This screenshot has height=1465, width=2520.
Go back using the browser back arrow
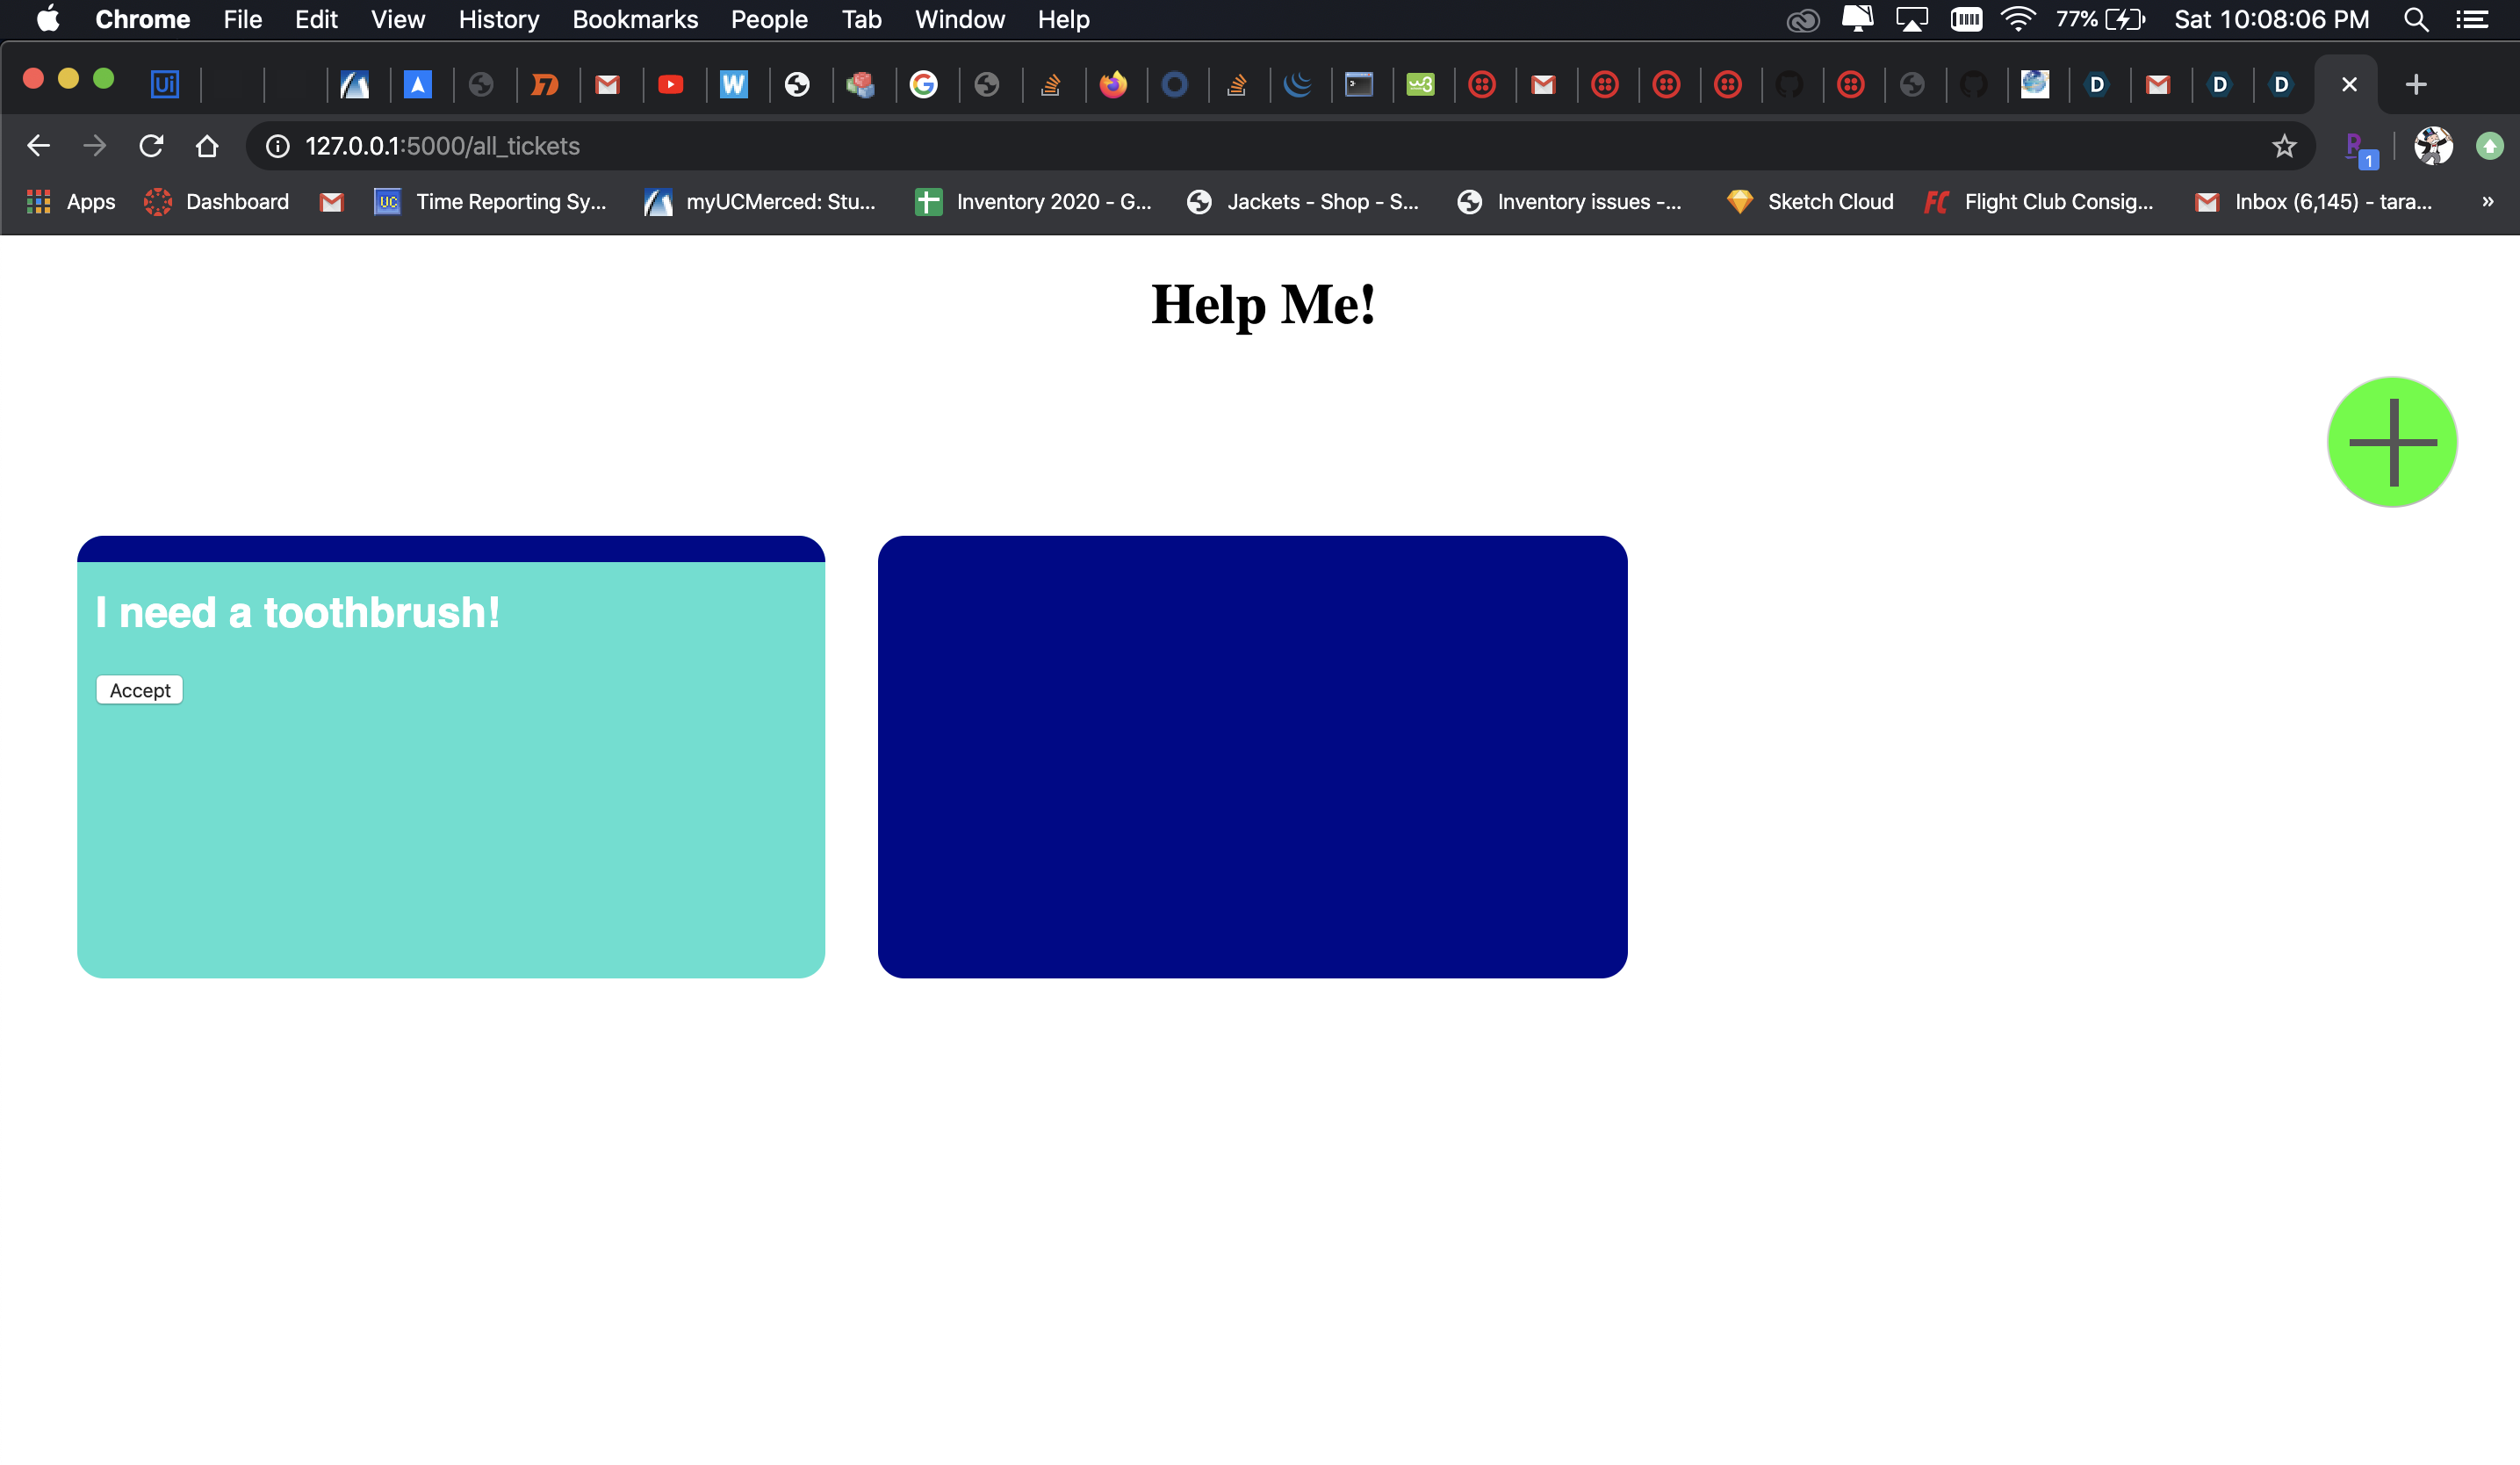coord(38,146)
